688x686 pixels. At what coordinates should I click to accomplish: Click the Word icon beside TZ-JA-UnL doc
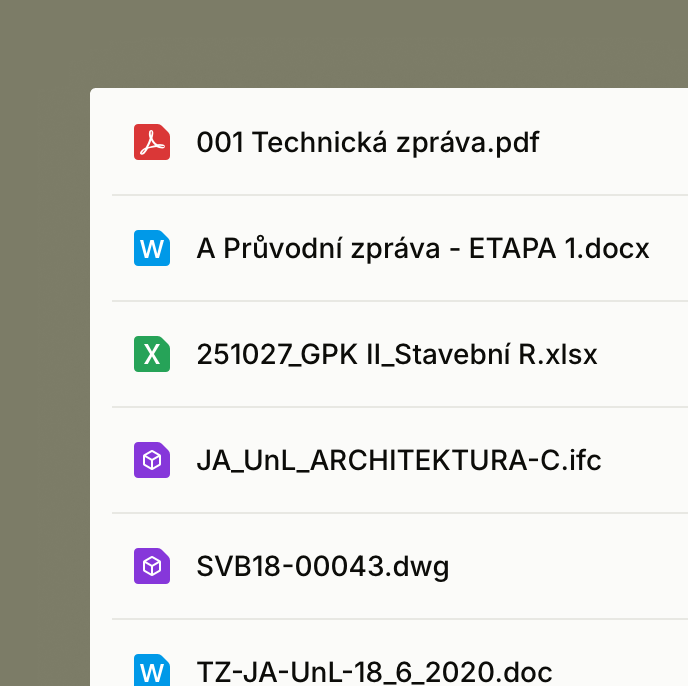coord(152,670)
